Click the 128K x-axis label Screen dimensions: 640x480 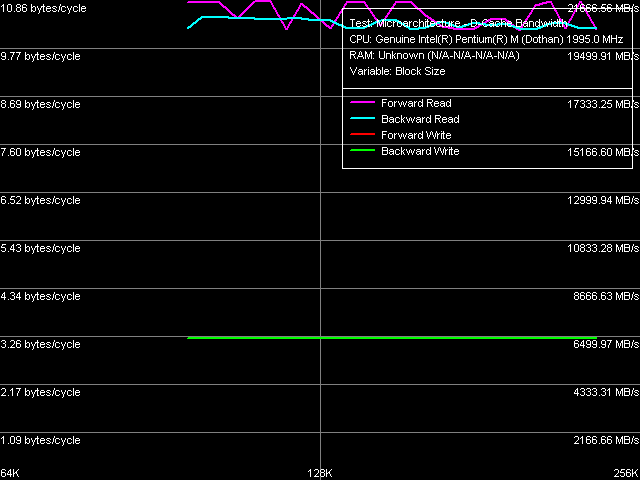[320, 472]
